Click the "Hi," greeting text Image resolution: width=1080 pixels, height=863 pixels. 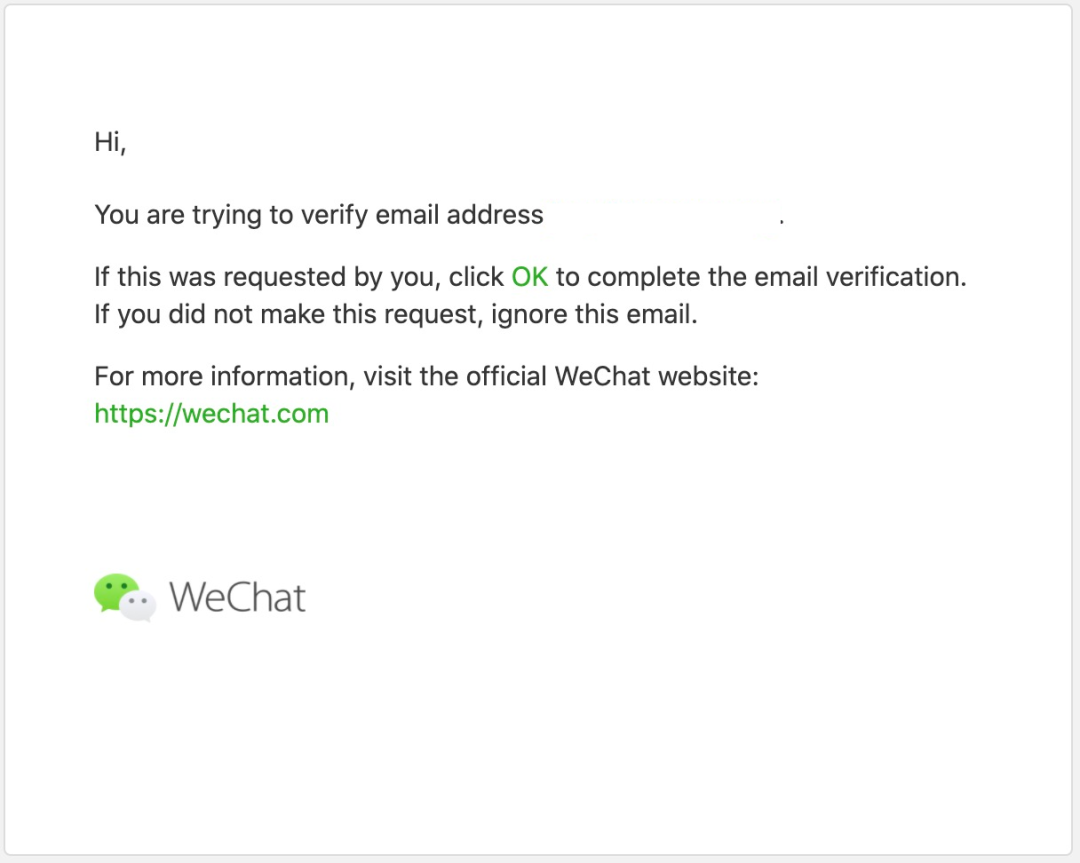coord(110,142)
